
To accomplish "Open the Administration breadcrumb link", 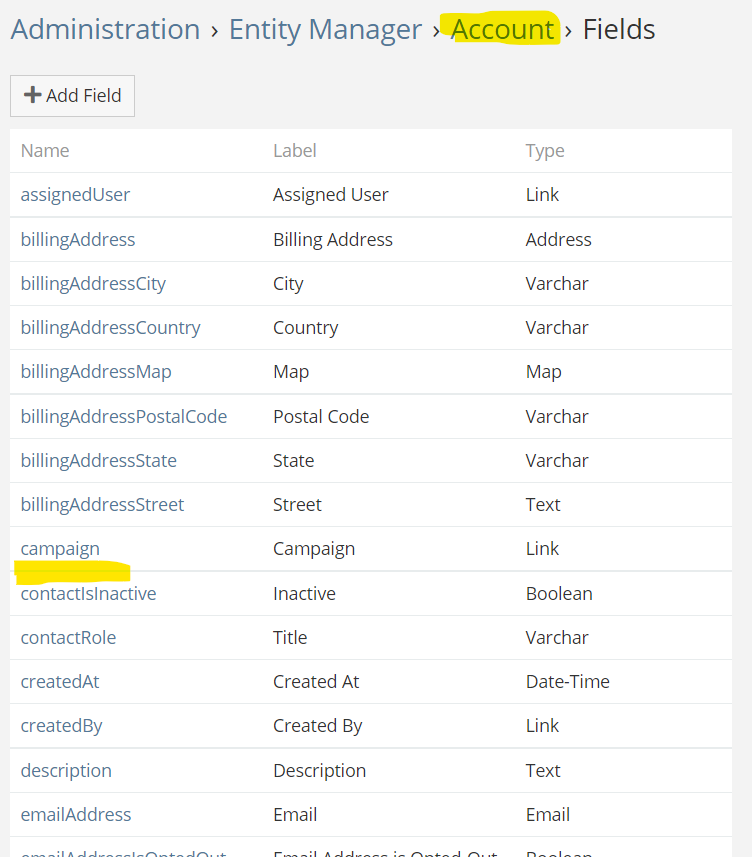I will coord(105,30).
